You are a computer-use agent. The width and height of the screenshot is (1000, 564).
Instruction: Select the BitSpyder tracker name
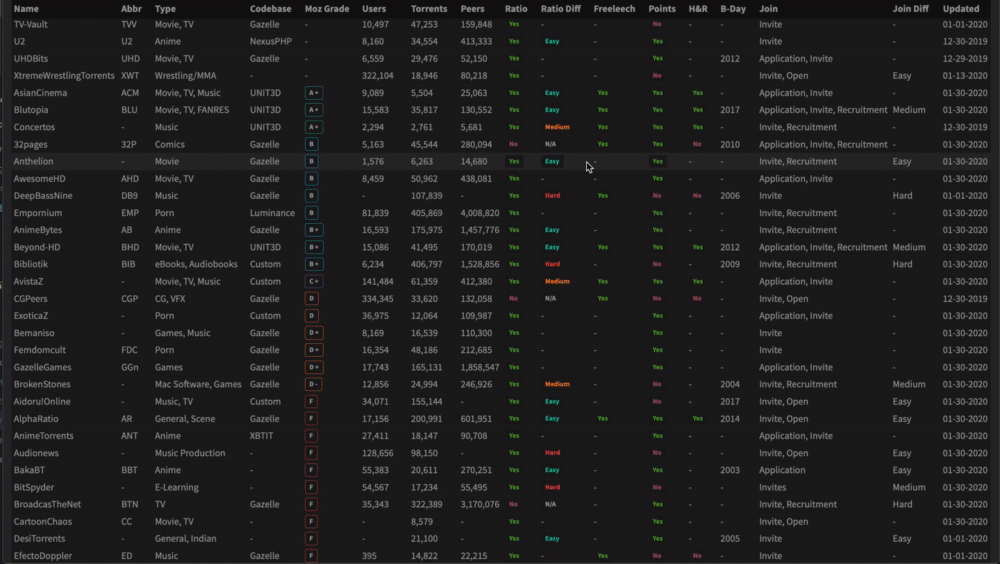[x=34, y=487]
